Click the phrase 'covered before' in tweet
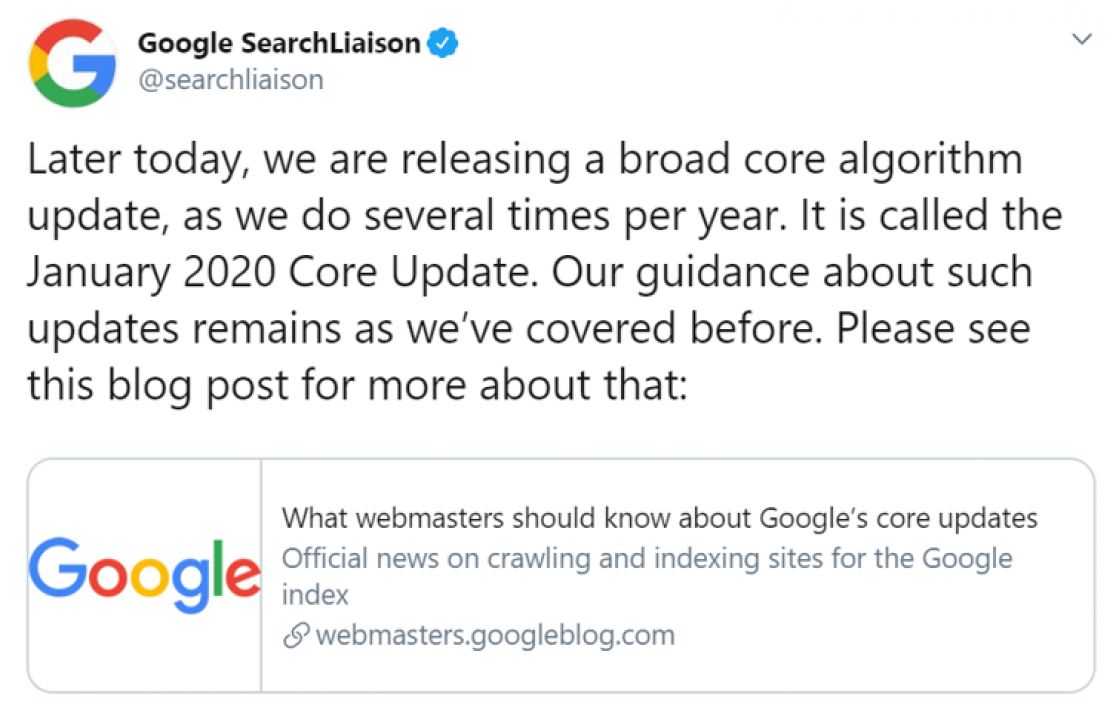Viewport: 1116px width, 725px height. [x=673, y=329]
